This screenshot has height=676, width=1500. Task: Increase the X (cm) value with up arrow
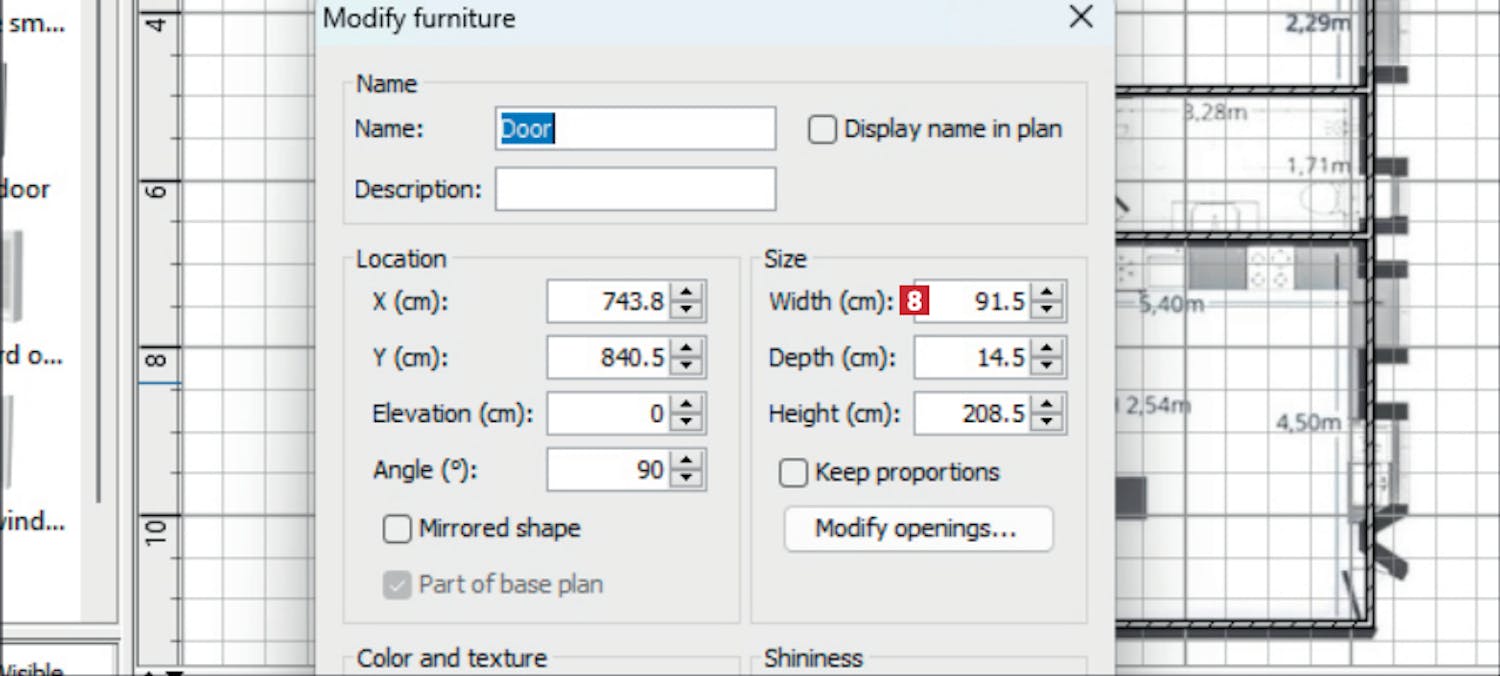point(686,293)
